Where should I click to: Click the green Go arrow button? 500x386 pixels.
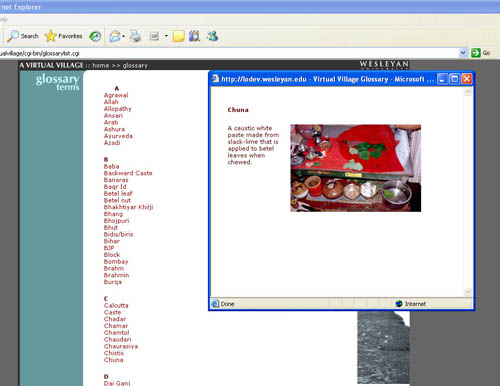coord(476,53)
